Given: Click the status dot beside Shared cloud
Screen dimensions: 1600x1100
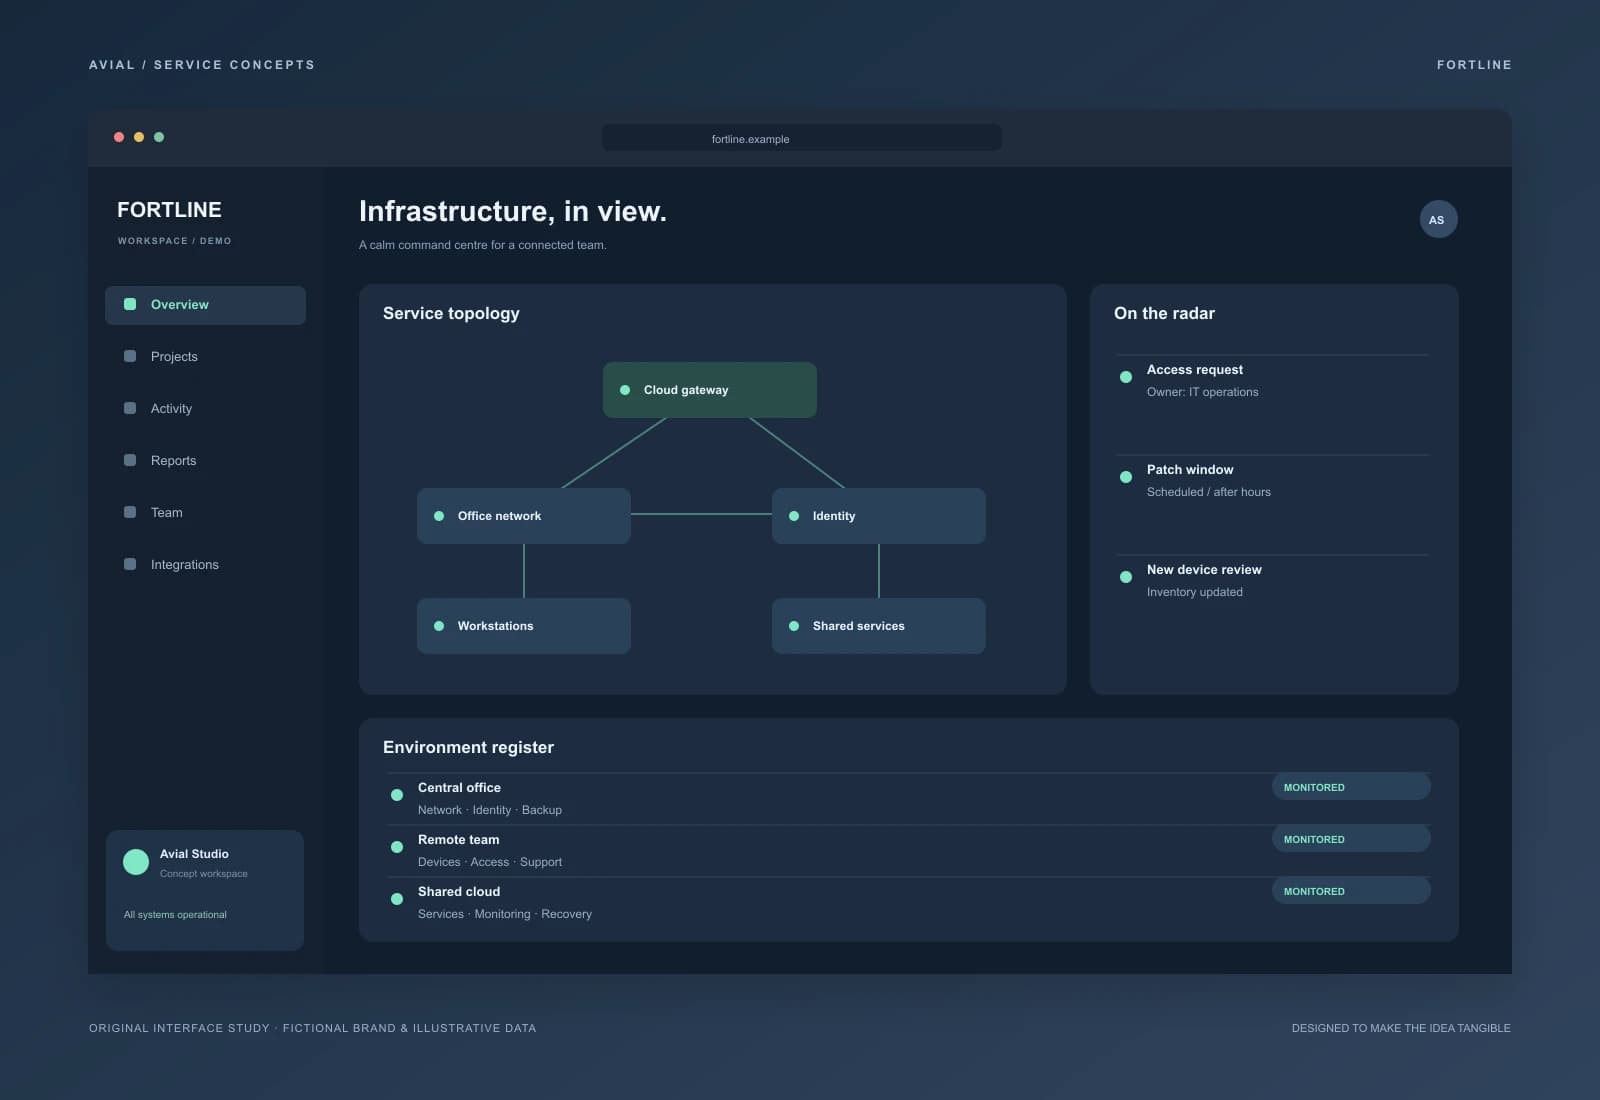Looking at the screenshot, I should [x=397, y=899].
